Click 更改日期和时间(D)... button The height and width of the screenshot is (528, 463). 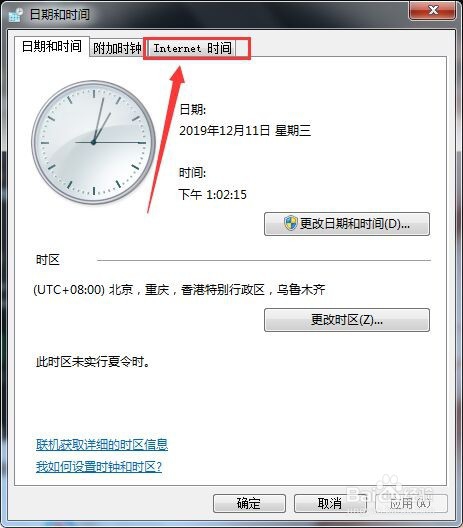347,224
